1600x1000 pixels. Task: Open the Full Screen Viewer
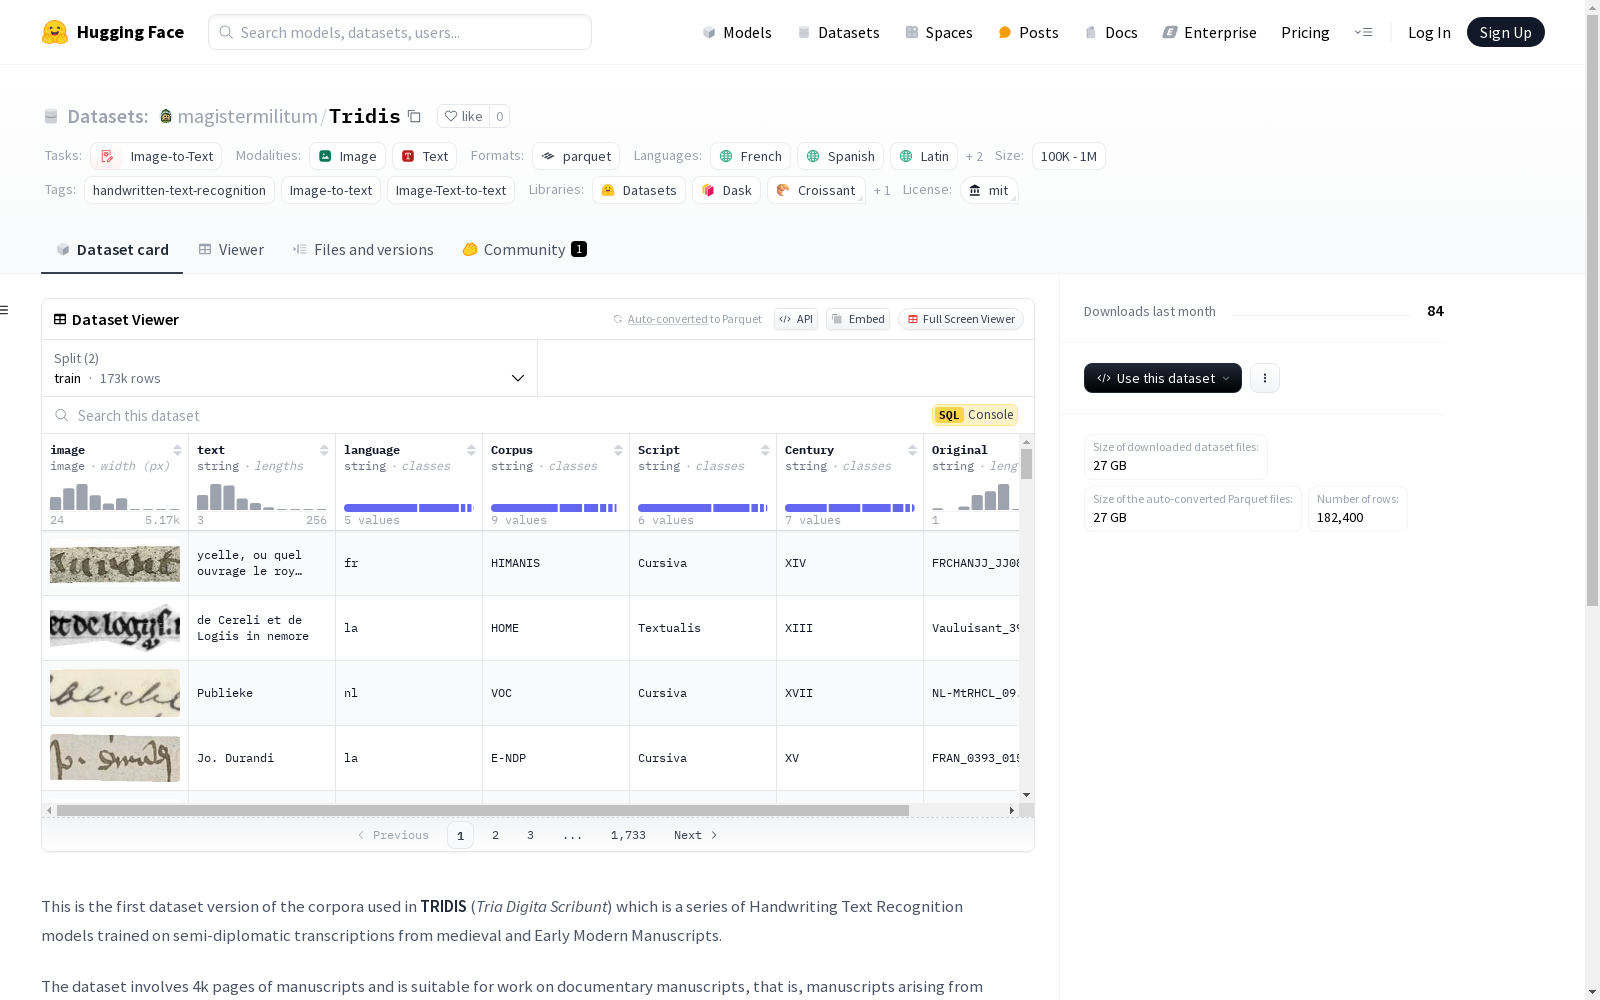click(x=960, y=319)
